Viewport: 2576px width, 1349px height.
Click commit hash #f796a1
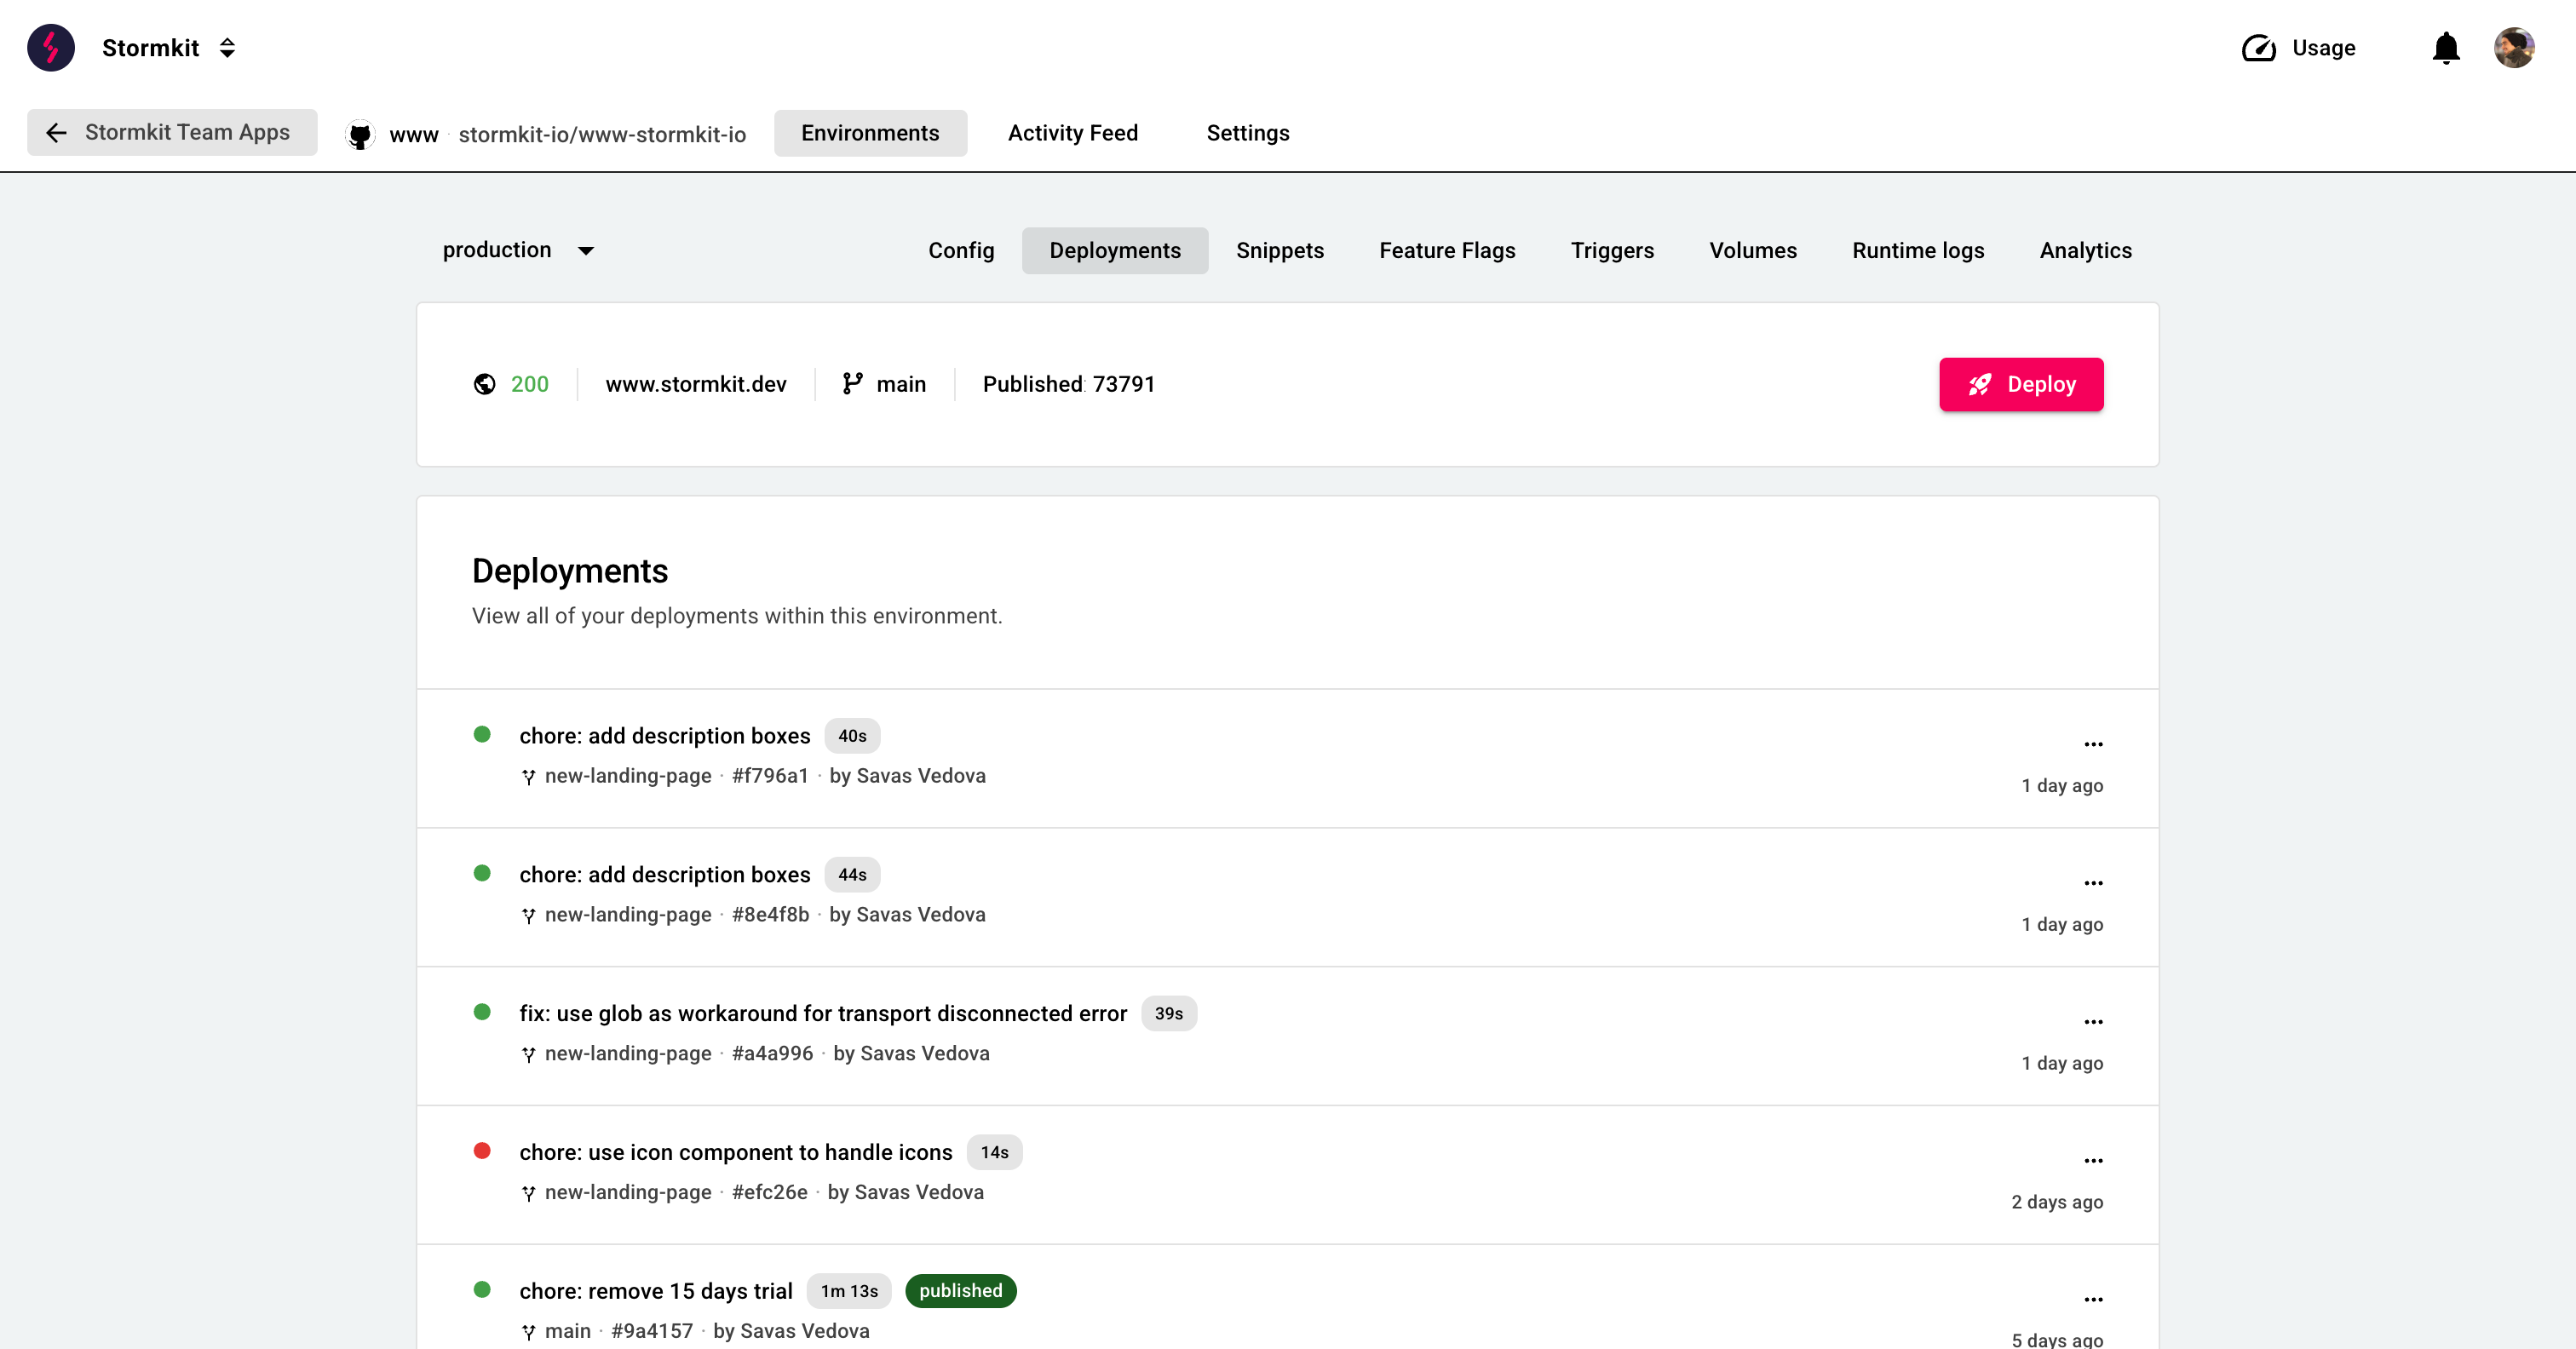click(x=769, y=775)
